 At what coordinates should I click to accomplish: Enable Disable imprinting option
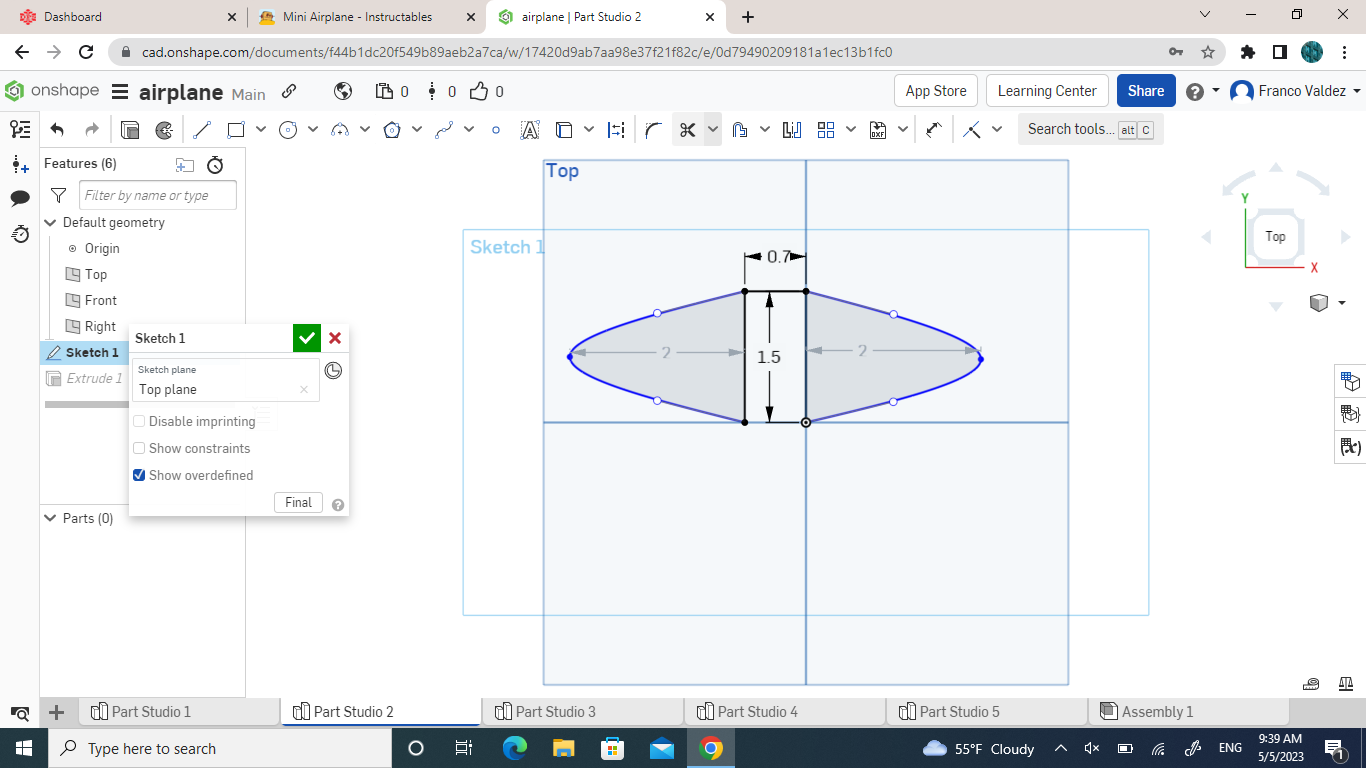click(x=138, y=421)
